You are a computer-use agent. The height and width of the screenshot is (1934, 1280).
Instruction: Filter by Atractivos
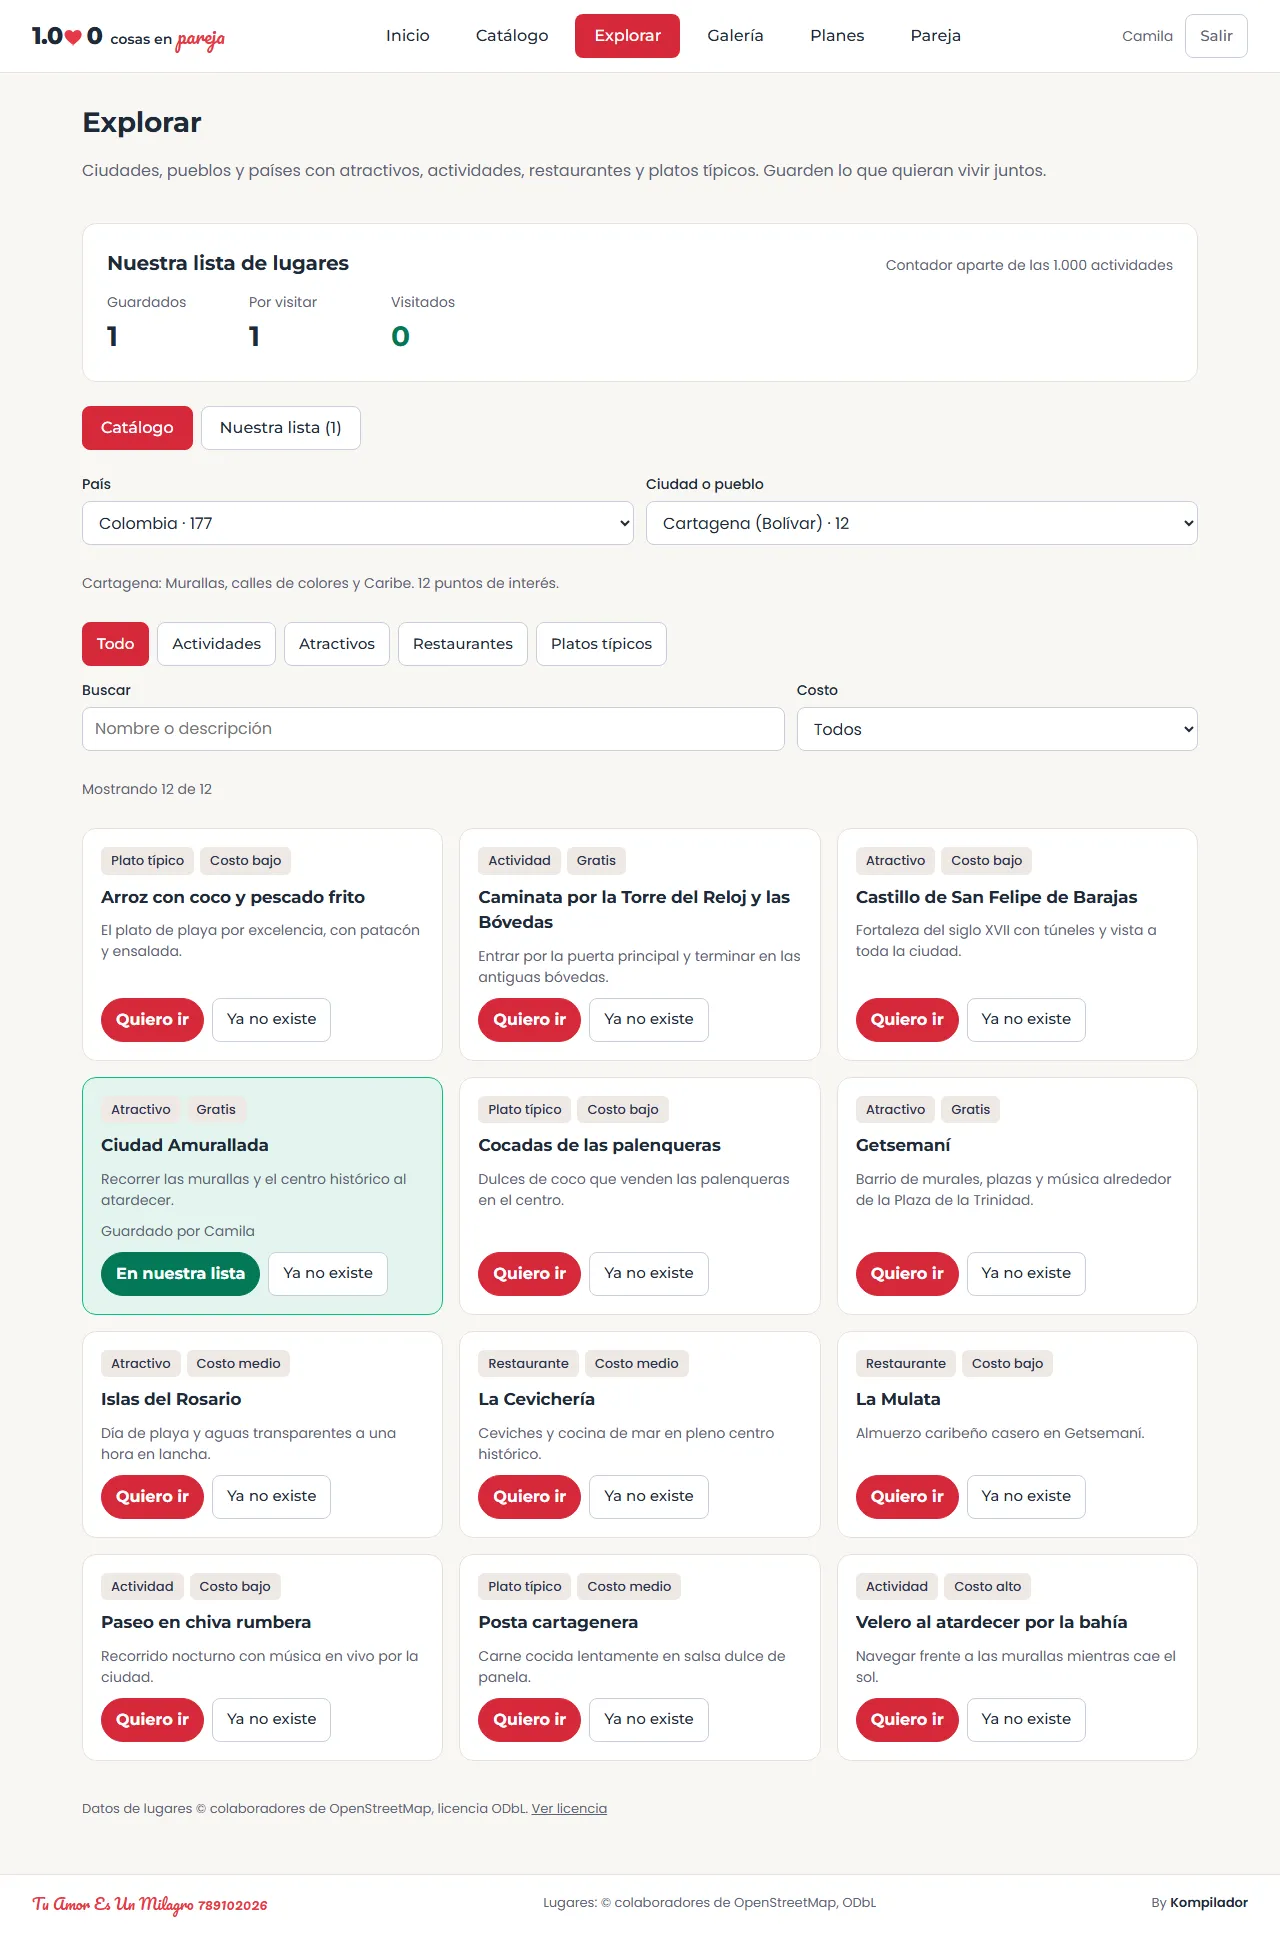point(337,644)
